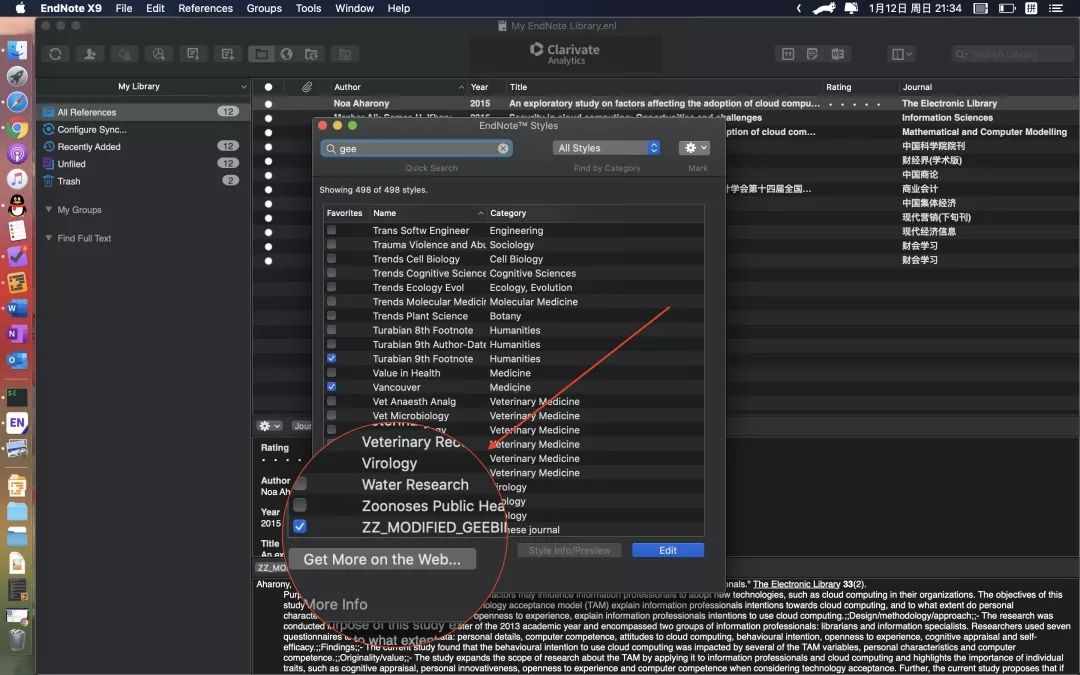
Task: Select Online Search mode globe icon
Action: tap(287, 54)
